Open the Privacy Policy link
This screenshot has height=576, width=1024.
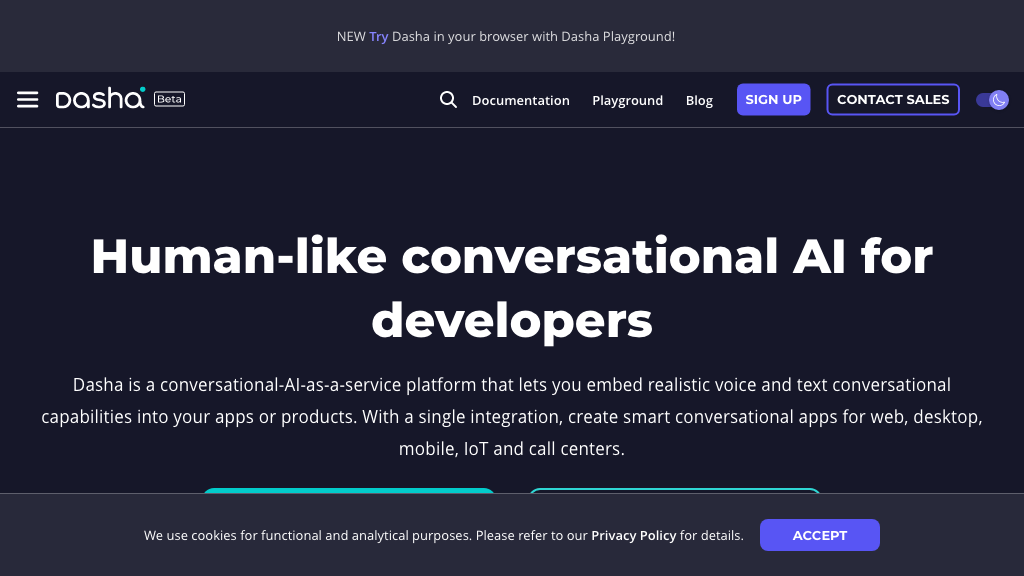pos(633,536)
